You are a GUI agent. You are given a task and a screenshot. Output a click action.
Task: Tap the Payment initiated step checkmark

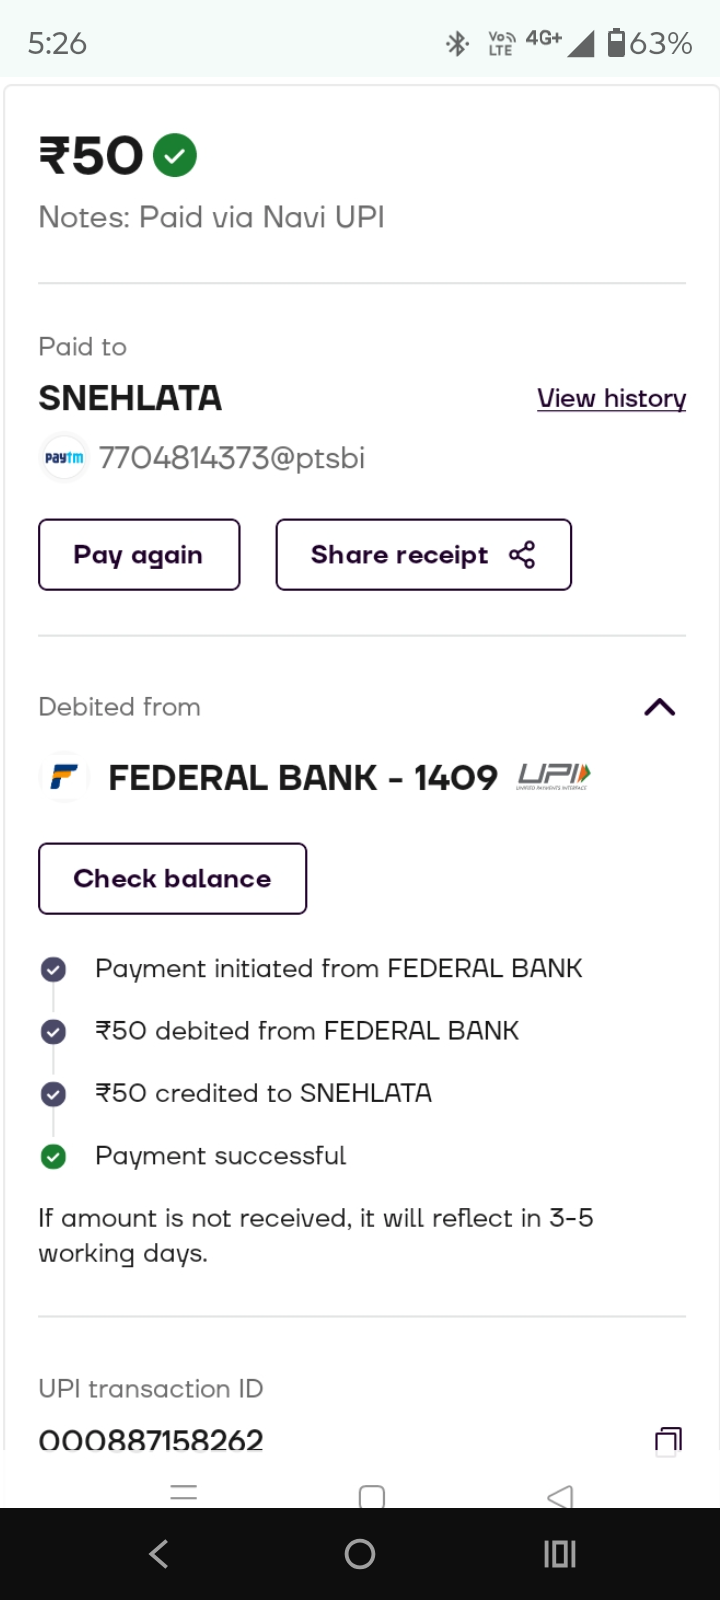coord(53,969)
